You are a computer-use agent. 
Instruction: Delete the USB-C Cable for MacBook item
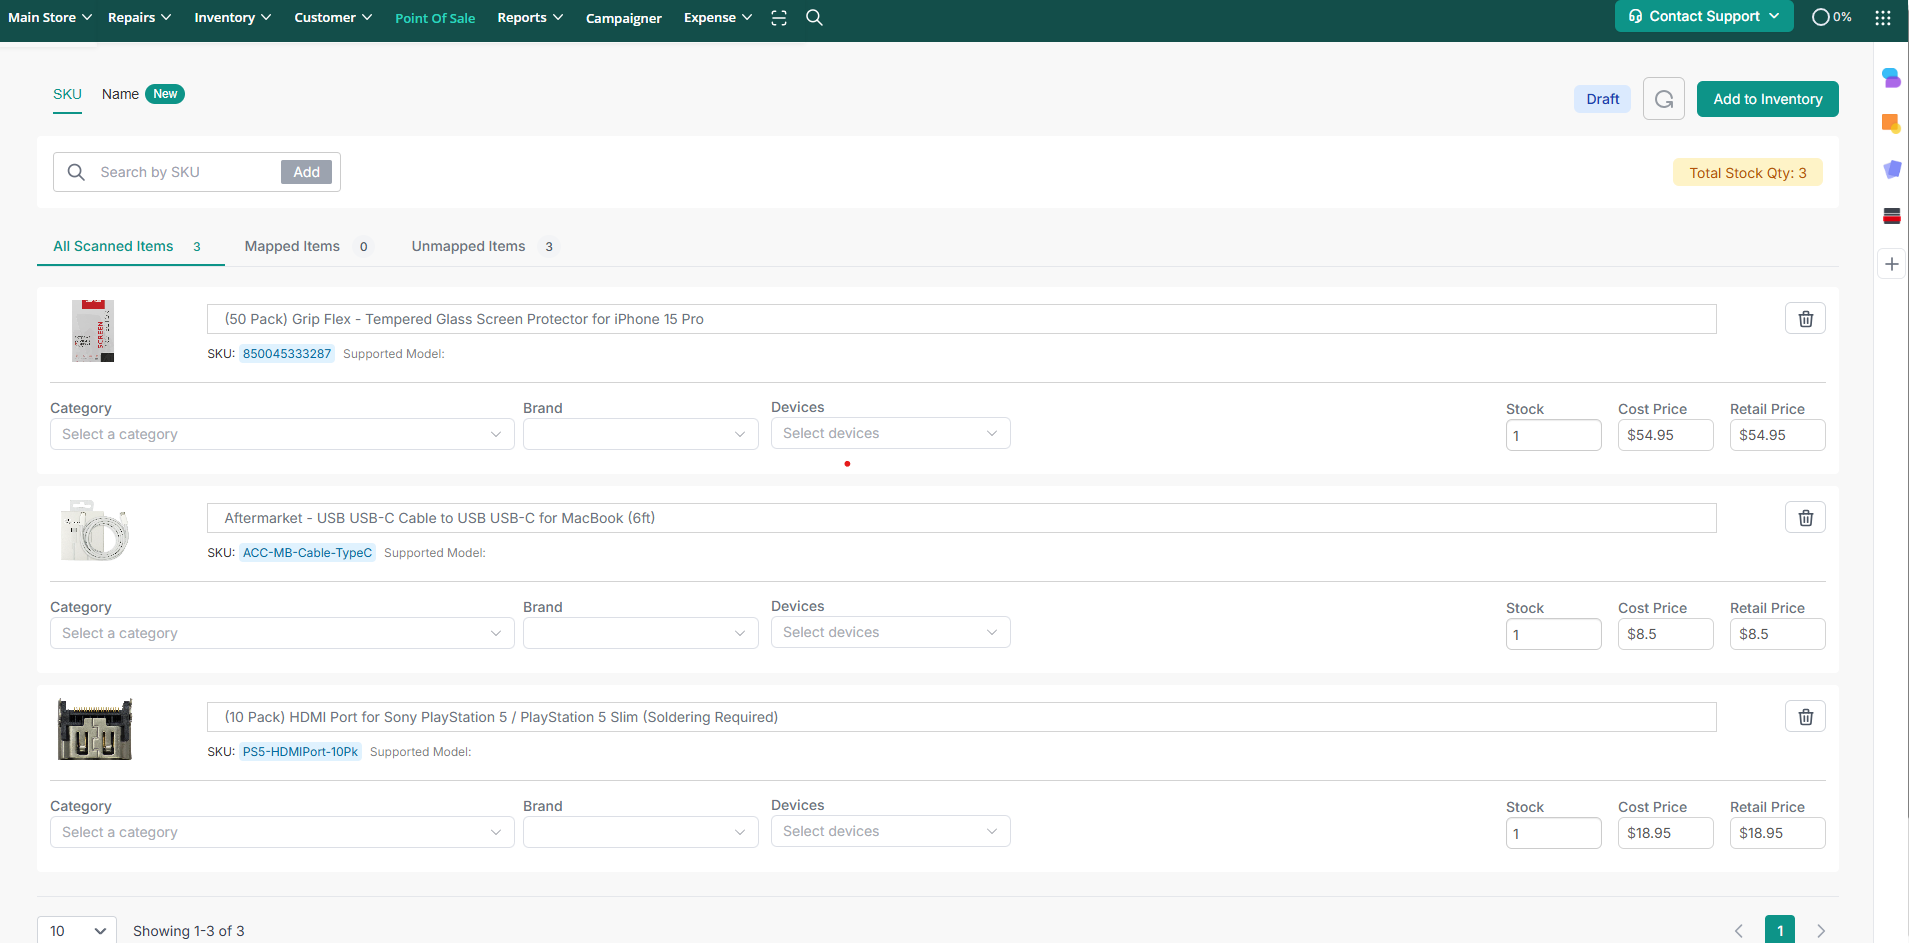1805,518
